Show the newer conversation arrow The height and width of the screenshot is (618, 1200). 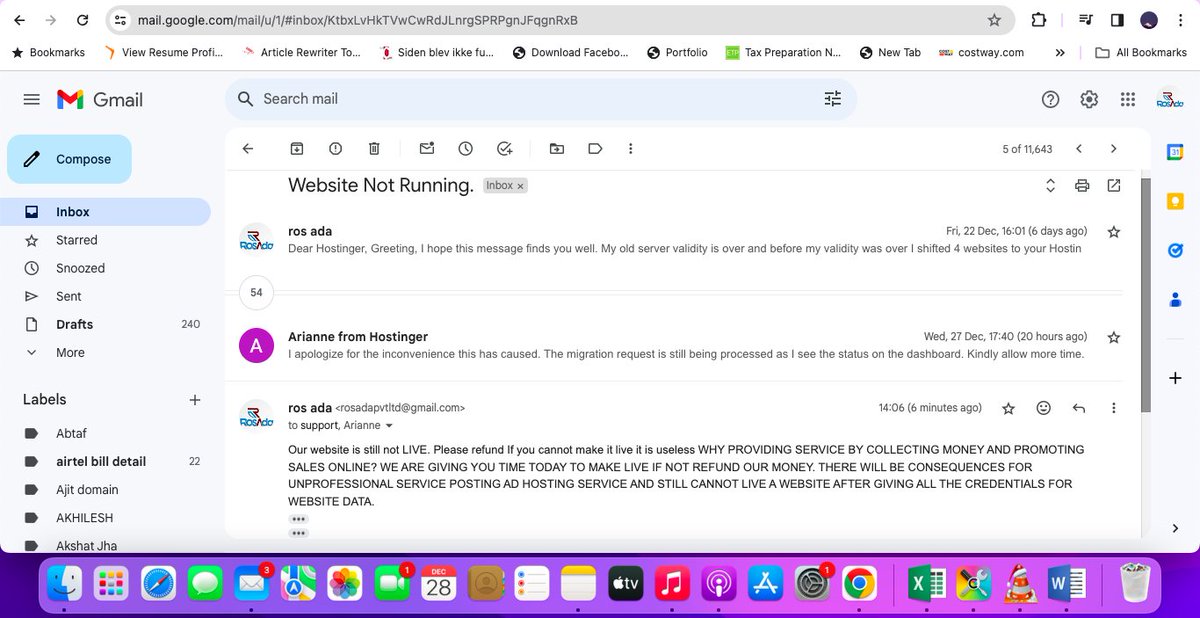coord(1078,149)
